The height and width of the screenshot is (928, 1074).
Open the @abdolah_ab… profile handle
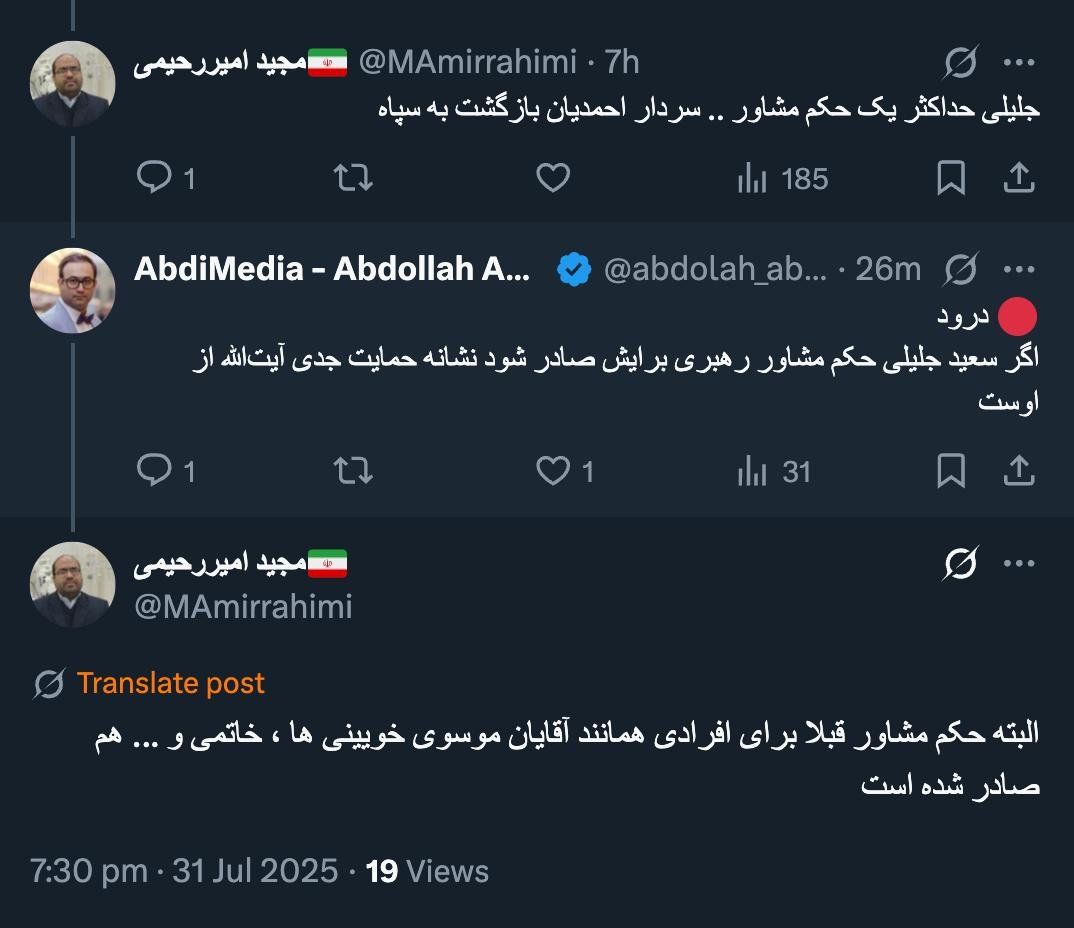716,270
